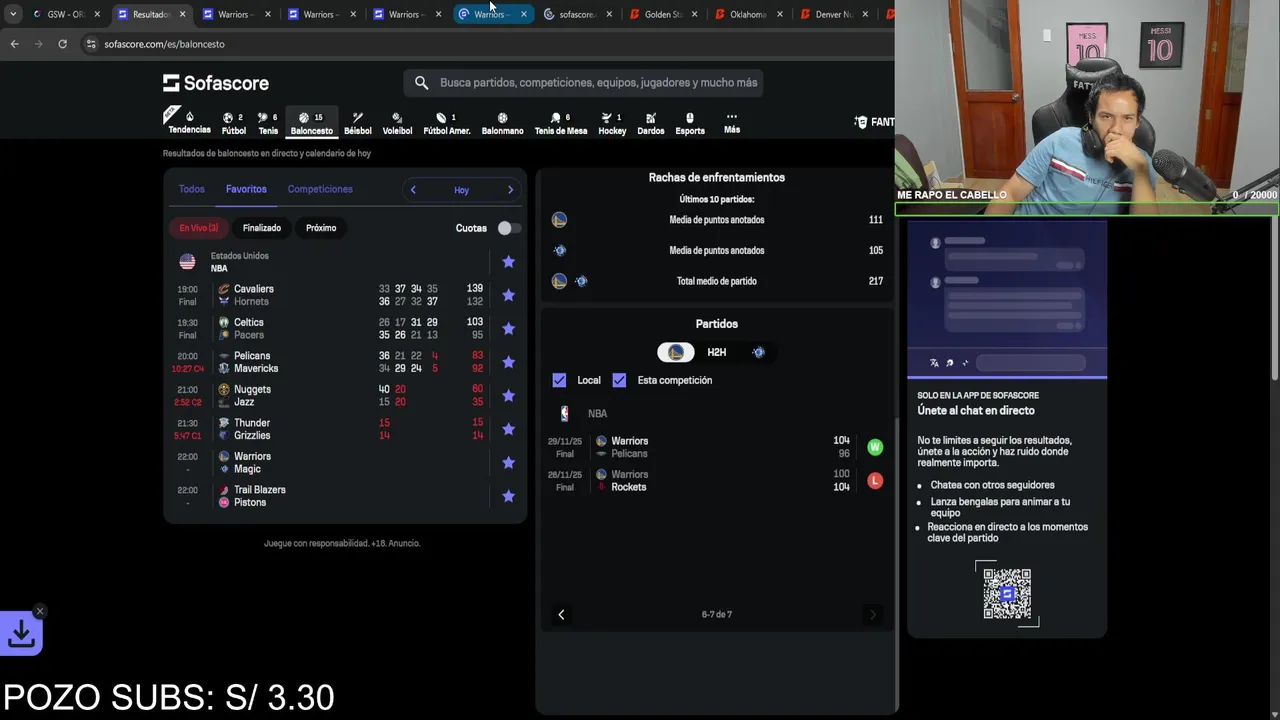Click the Sofascore app QR code

[x=1007, y=594]
